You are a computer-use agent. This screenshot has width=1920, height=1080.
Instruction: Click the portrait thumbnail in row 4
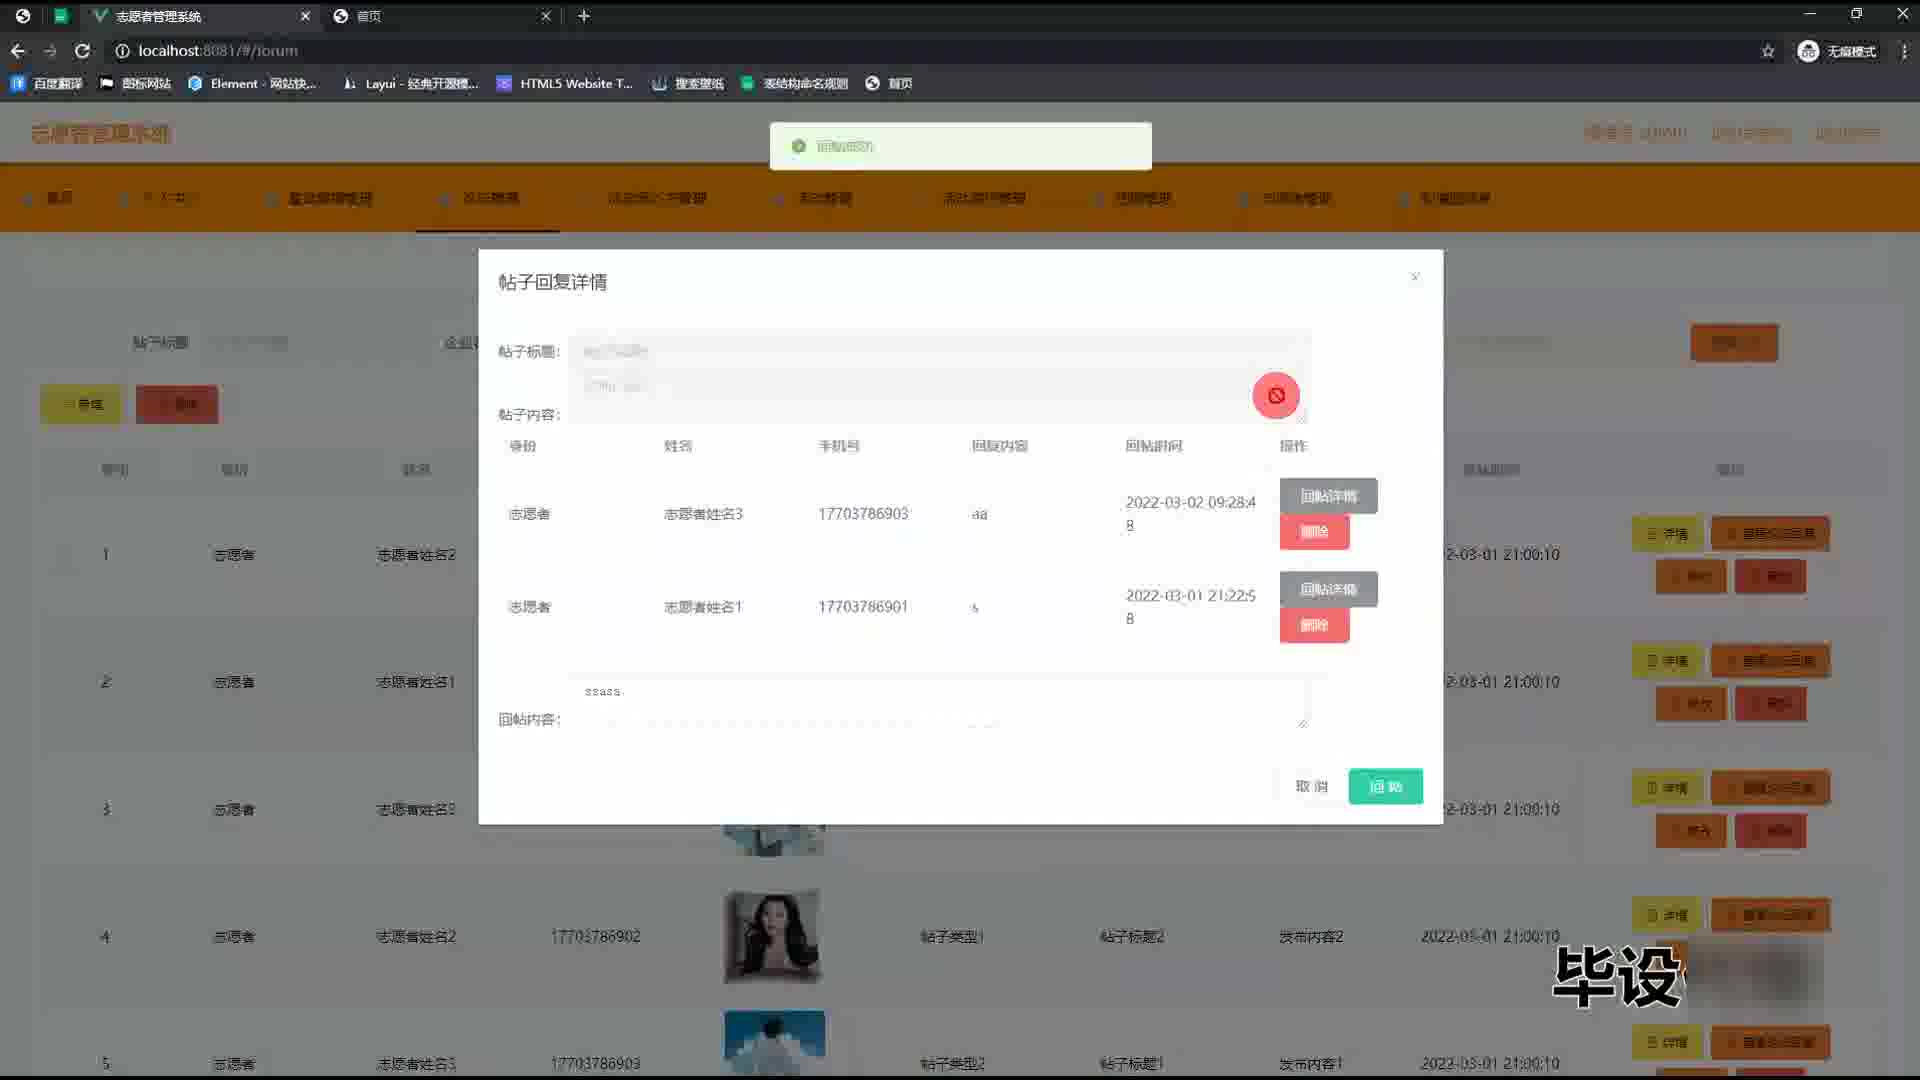(x=774, y=936)
